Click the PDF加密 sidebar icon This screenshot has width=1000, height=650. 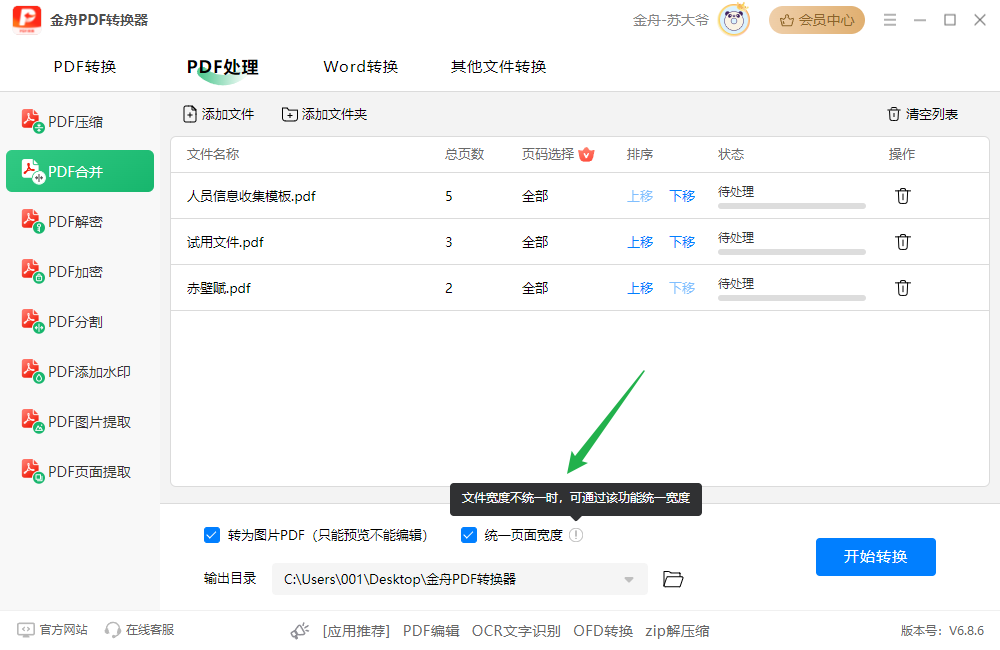click(x=33, y=270)
